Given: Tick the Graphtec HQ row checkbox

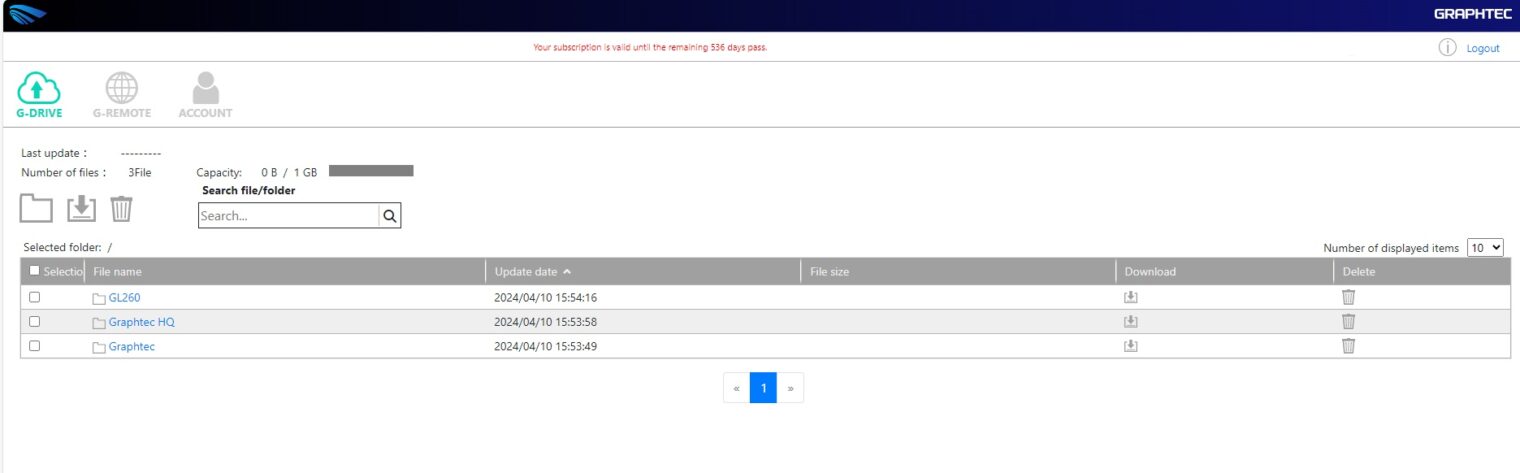Looking at the screenshot, I should click(35, 322).
